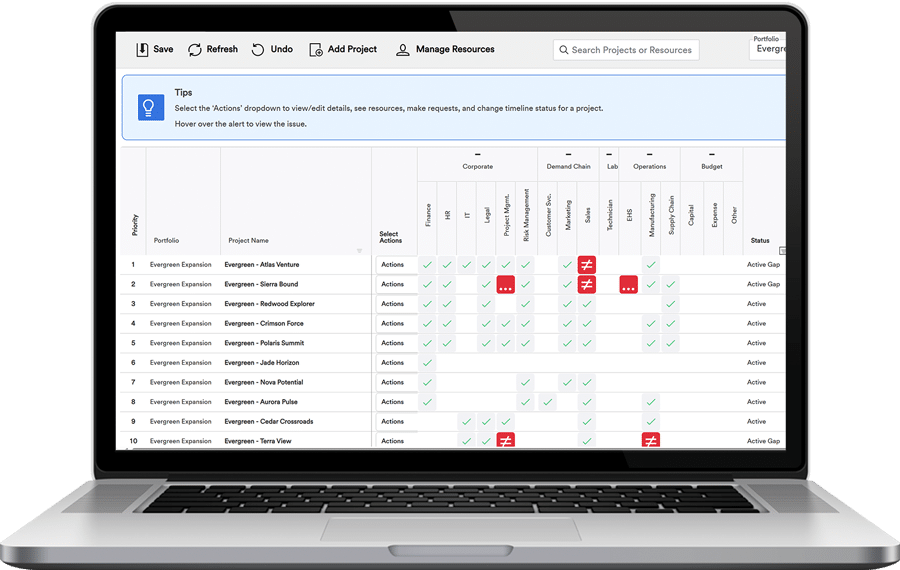Open the Project Name column filter
Viewport: 900px width, 570px height.
[360, 251]
